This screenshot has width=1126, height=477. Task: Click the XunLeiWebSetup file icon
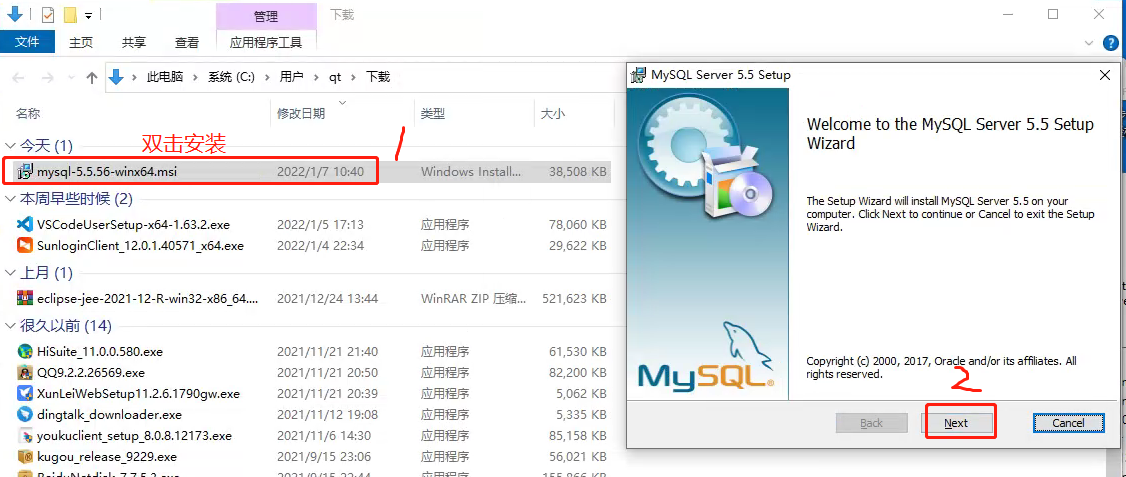[x=25, y=394]
